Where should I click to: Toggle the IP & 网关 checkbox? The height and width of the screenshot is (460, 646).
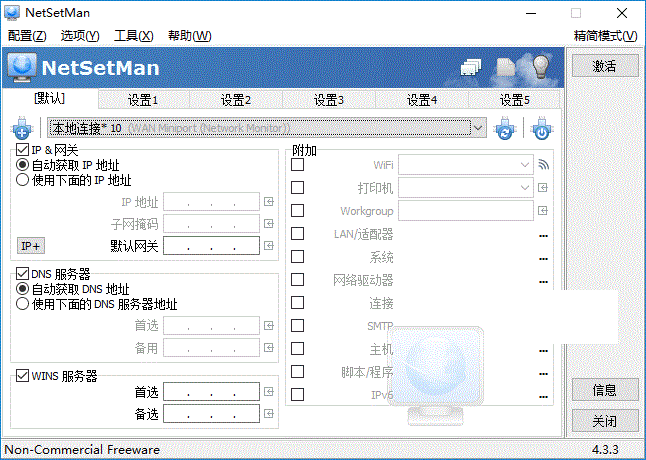[22, 149]
